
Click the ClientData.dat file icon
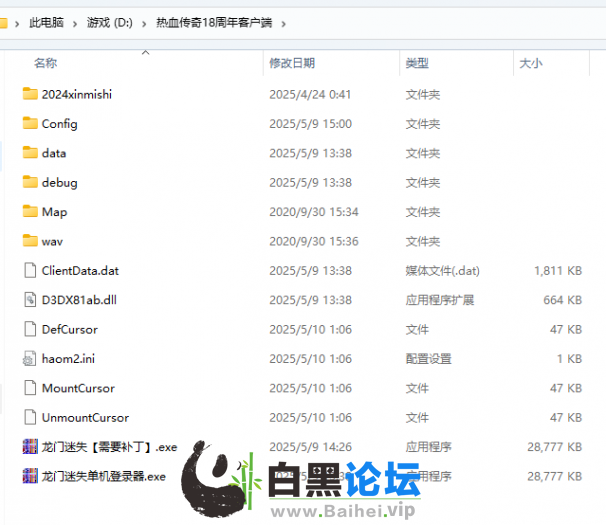30,270
